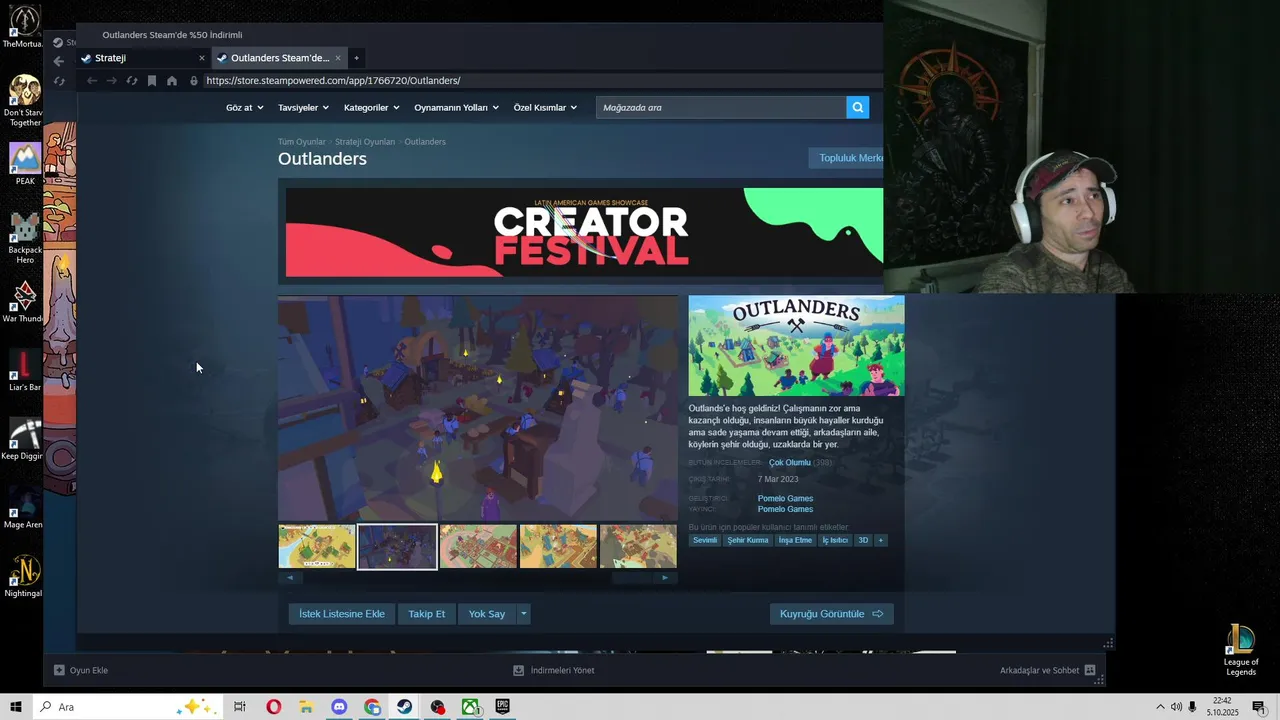
Task: Open the PEAK desktop shortcut
Action: click(25, 163)
